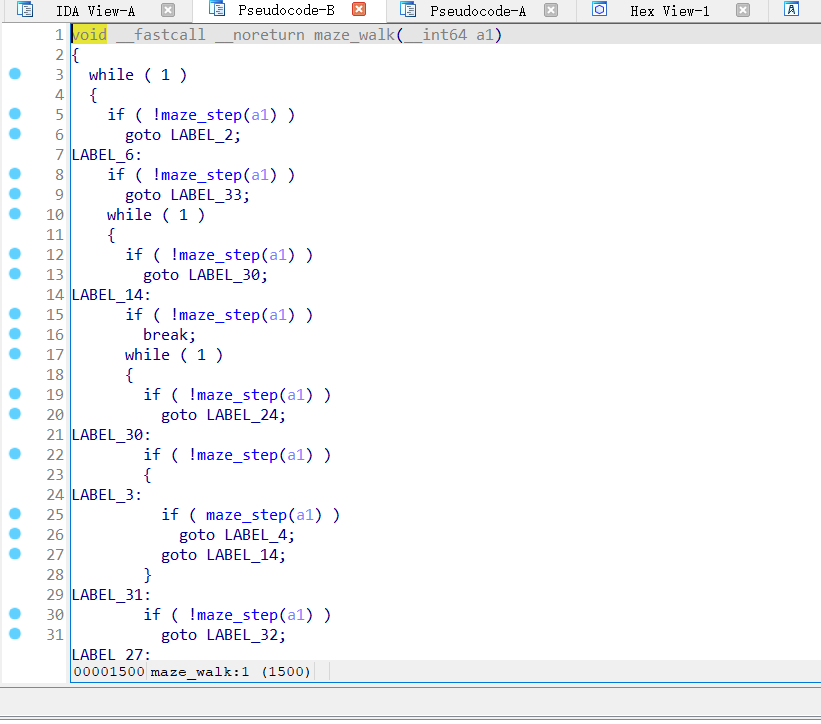Click the blue marker beside line 3
Image resolution: width=821 pixels, height=724 pixels.
pos(14,74)
